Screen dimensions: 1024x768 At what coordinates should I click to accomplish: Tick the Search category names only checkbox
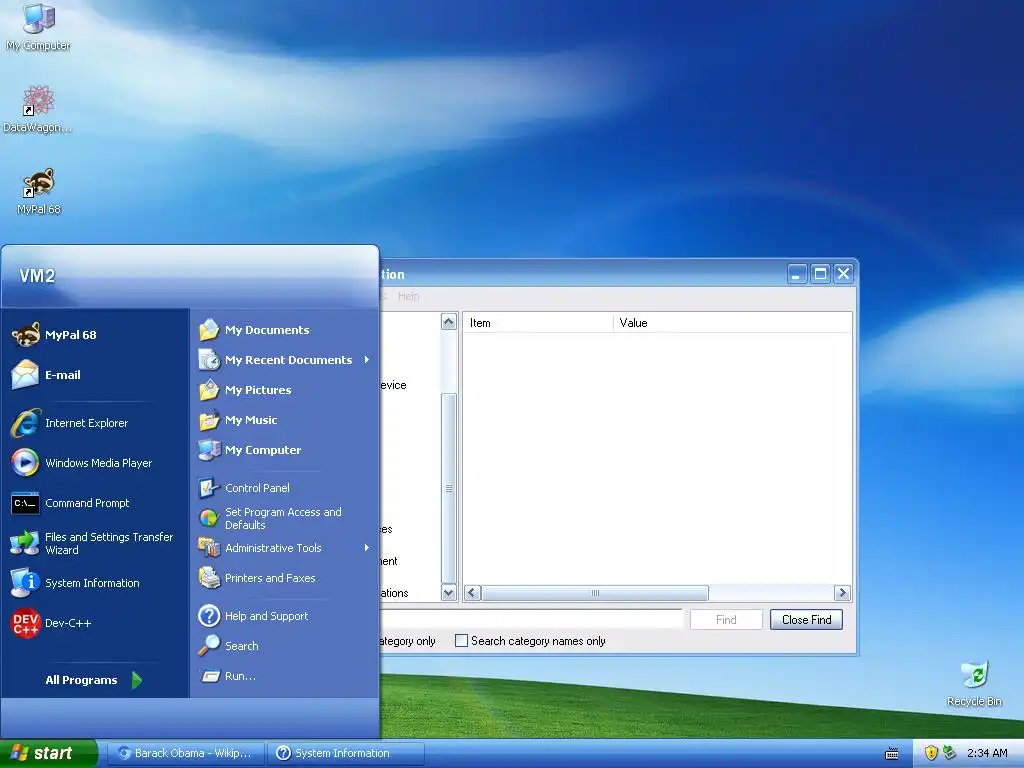(461, 641)
